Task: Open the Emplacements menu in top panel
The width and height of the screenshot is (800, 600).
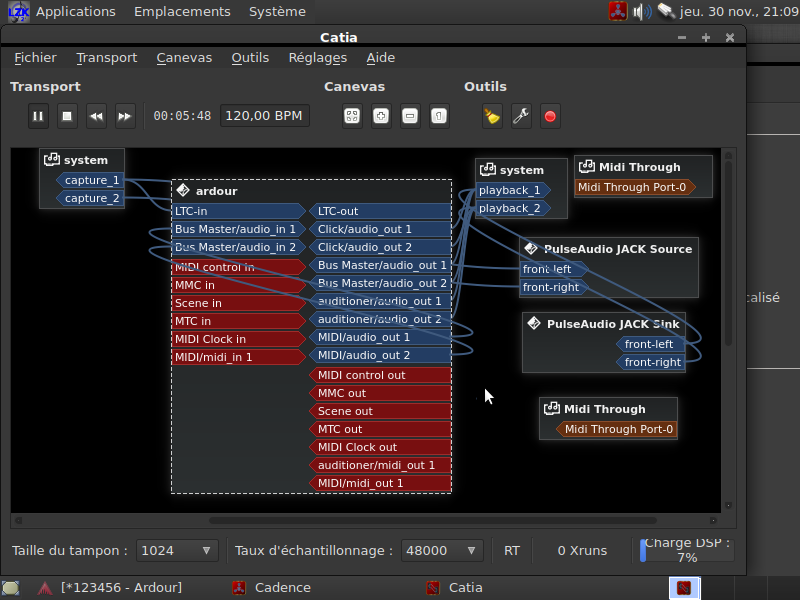Action: pos(182,11)
